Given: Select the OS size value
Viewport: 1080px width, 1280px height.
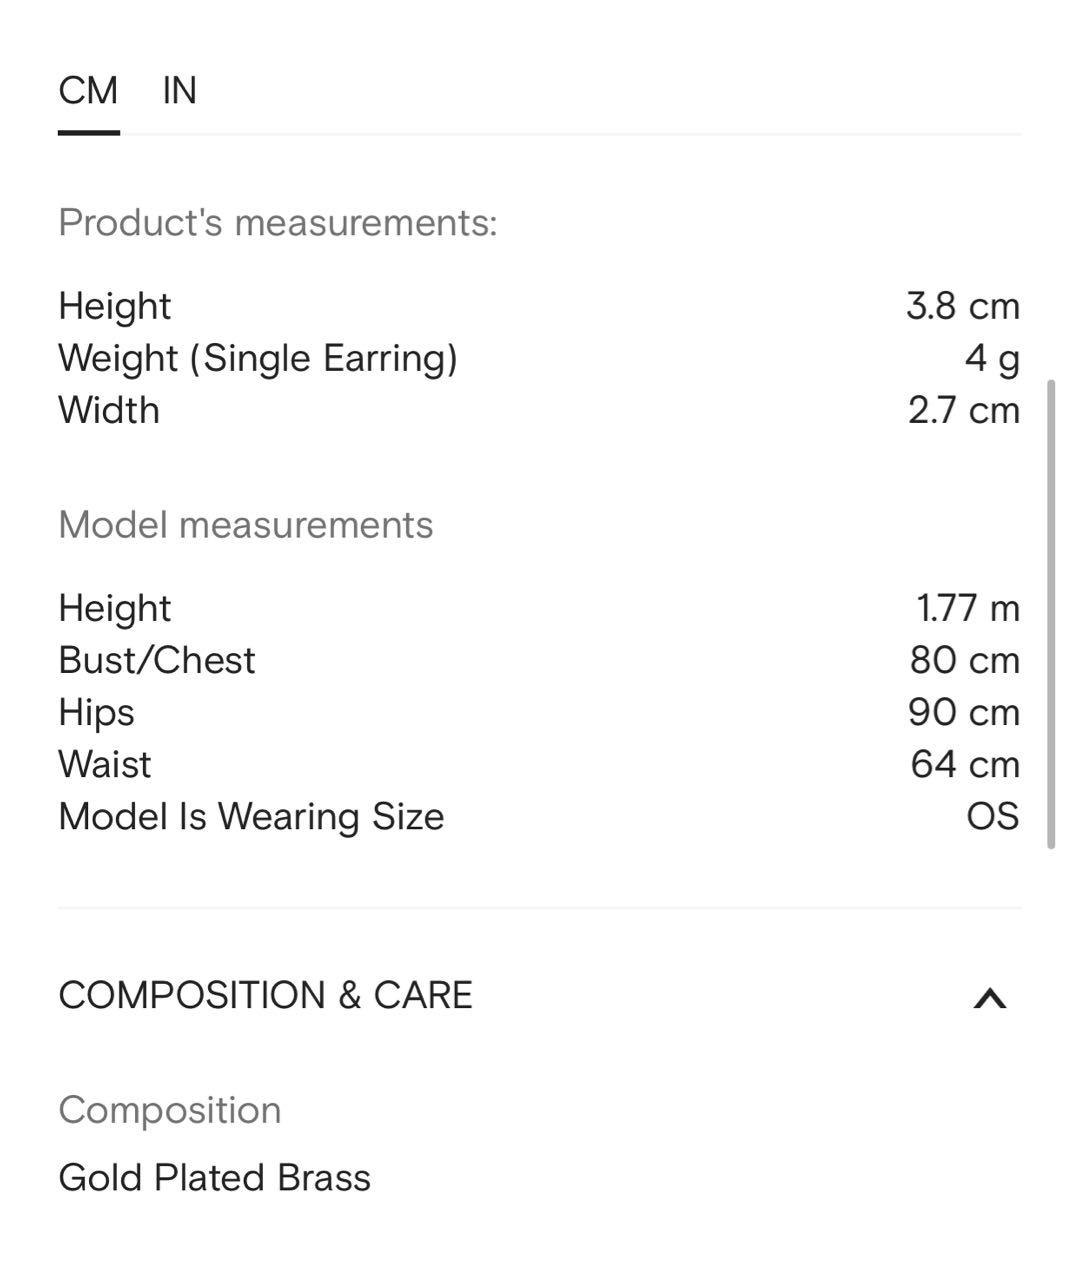Looking at the screenshot, I should 992,816.
